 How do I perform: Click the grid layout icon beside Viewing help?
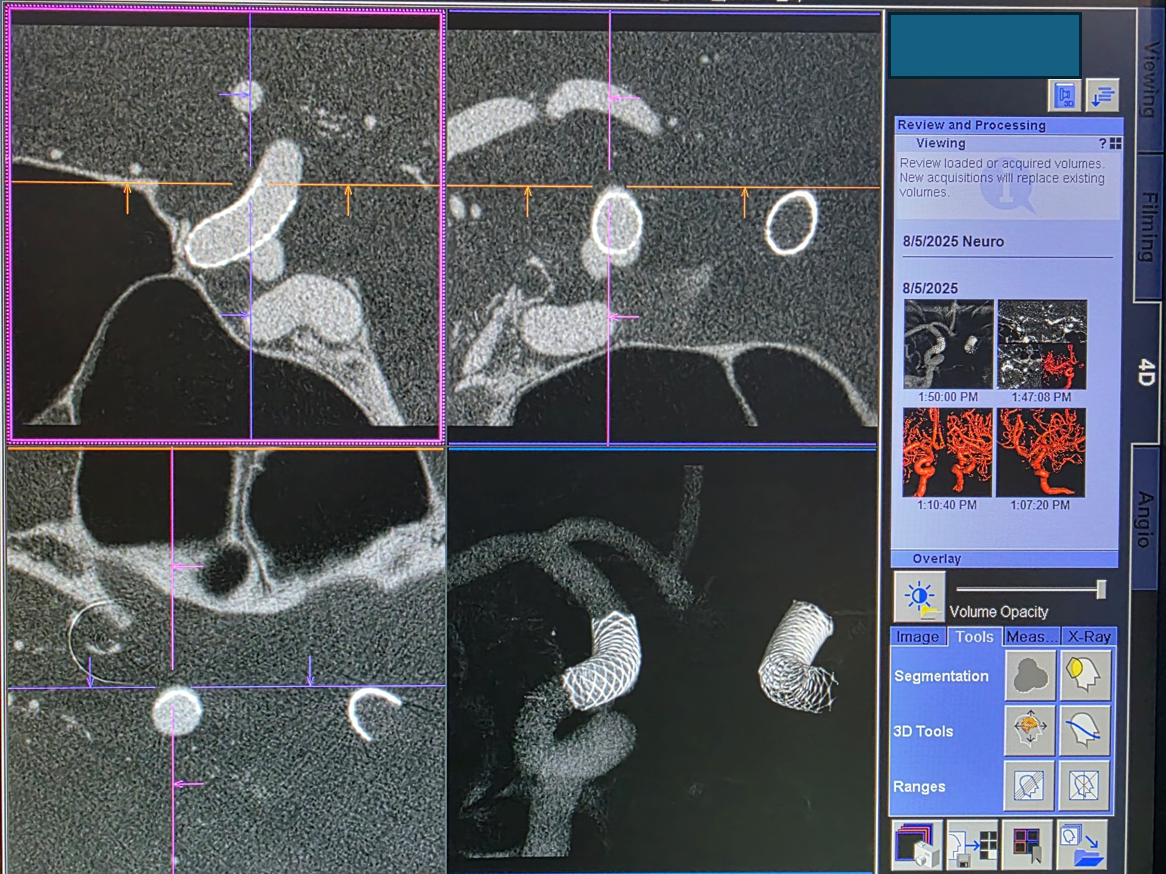(x=1115, y=144)
